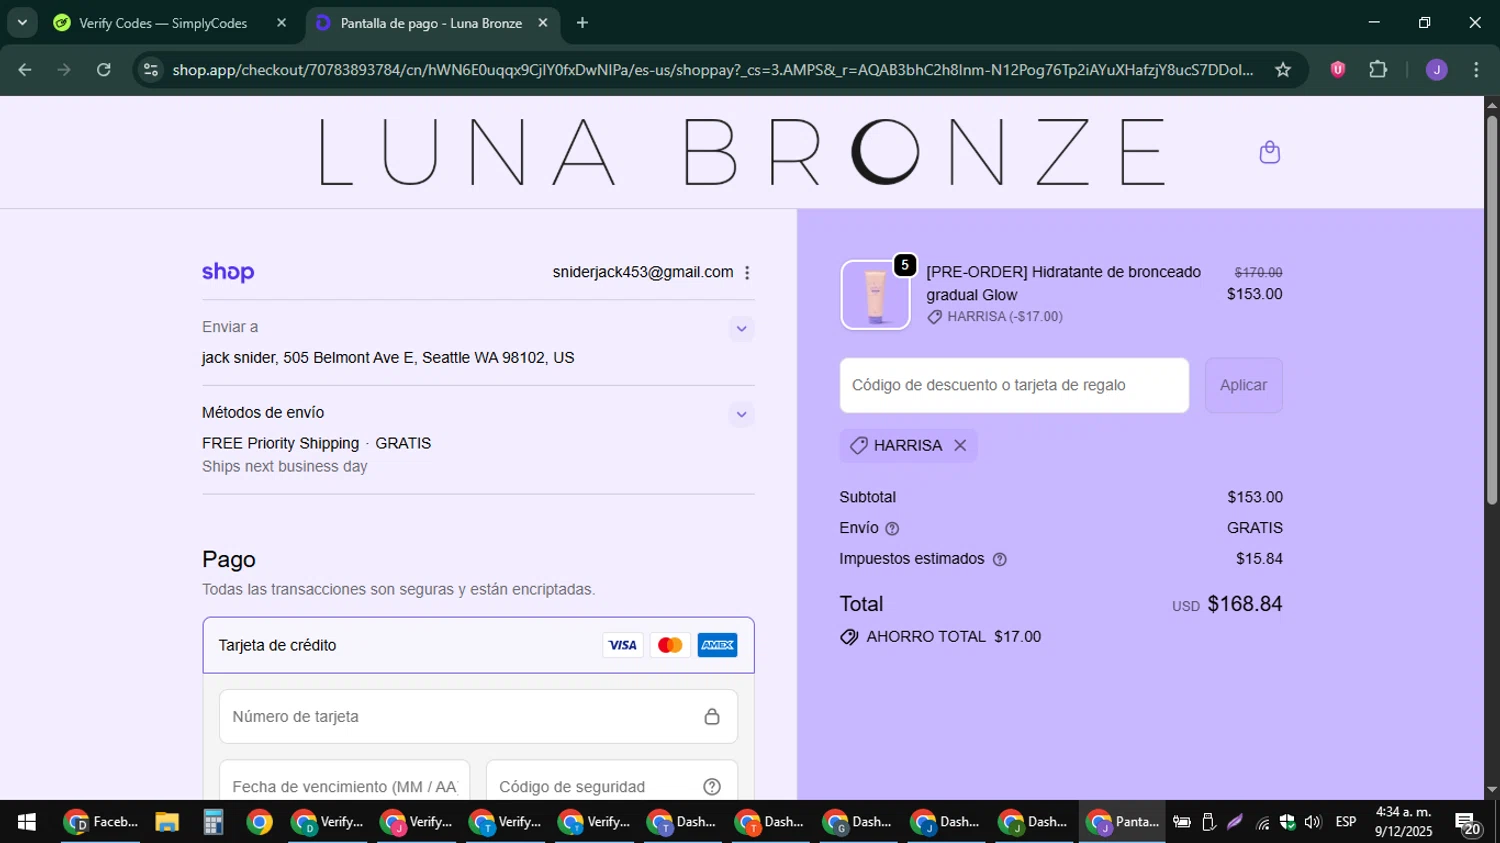The image size is (1500, 843).
Task: View site information icon in address bar
Action: 151,70
